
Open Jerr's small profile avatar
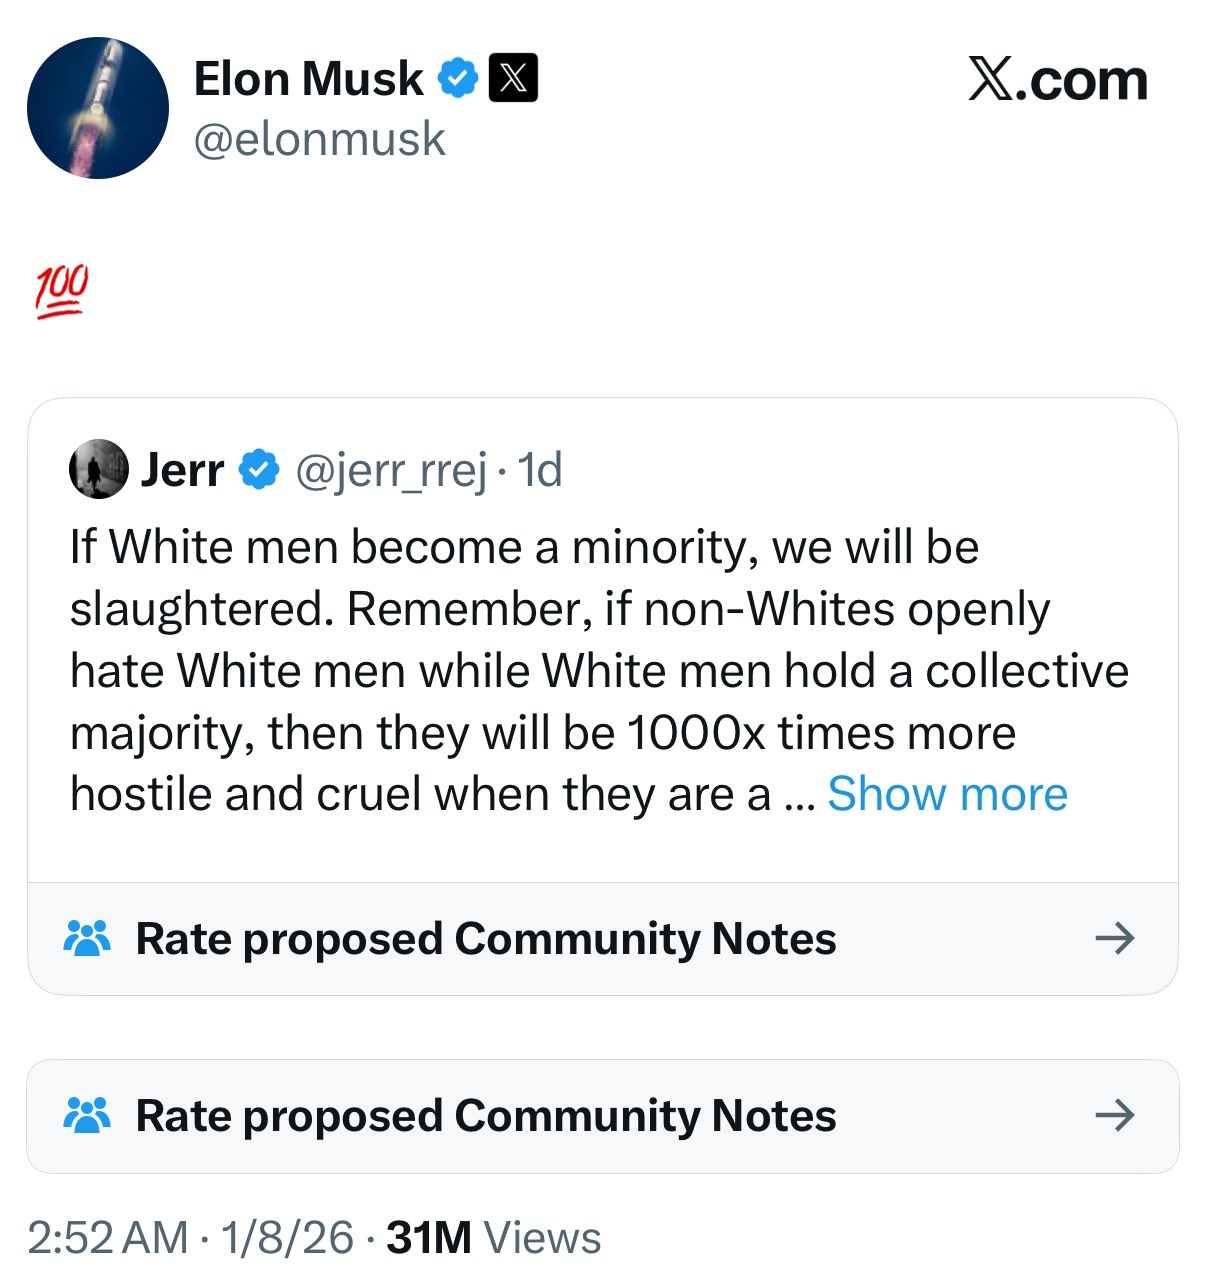click(98, 469)
